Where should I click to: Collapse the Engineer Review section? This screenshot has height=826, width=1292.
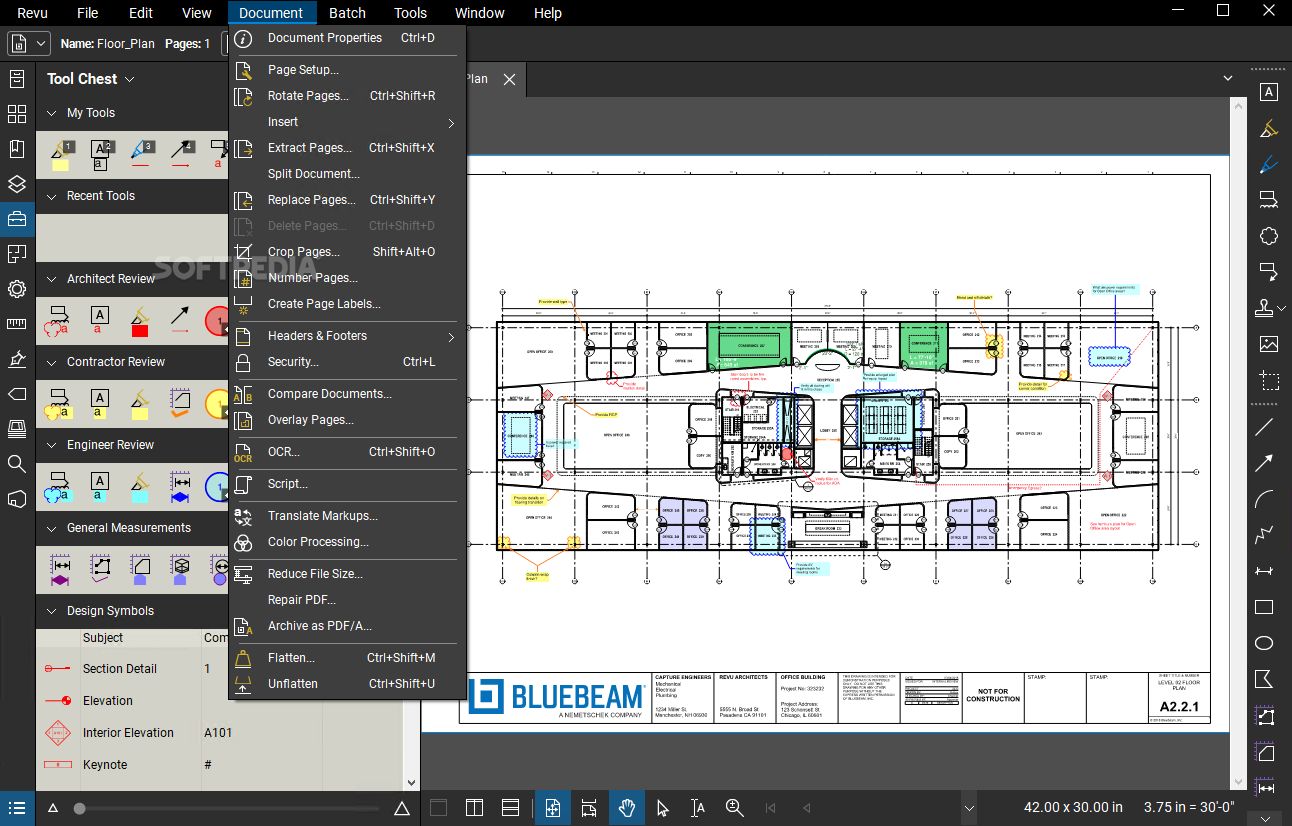tap(51, 445)
